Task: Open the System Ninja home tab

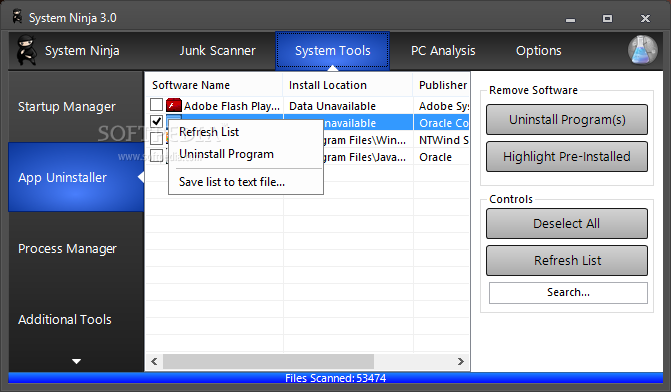Action: [x=82, y=50]
